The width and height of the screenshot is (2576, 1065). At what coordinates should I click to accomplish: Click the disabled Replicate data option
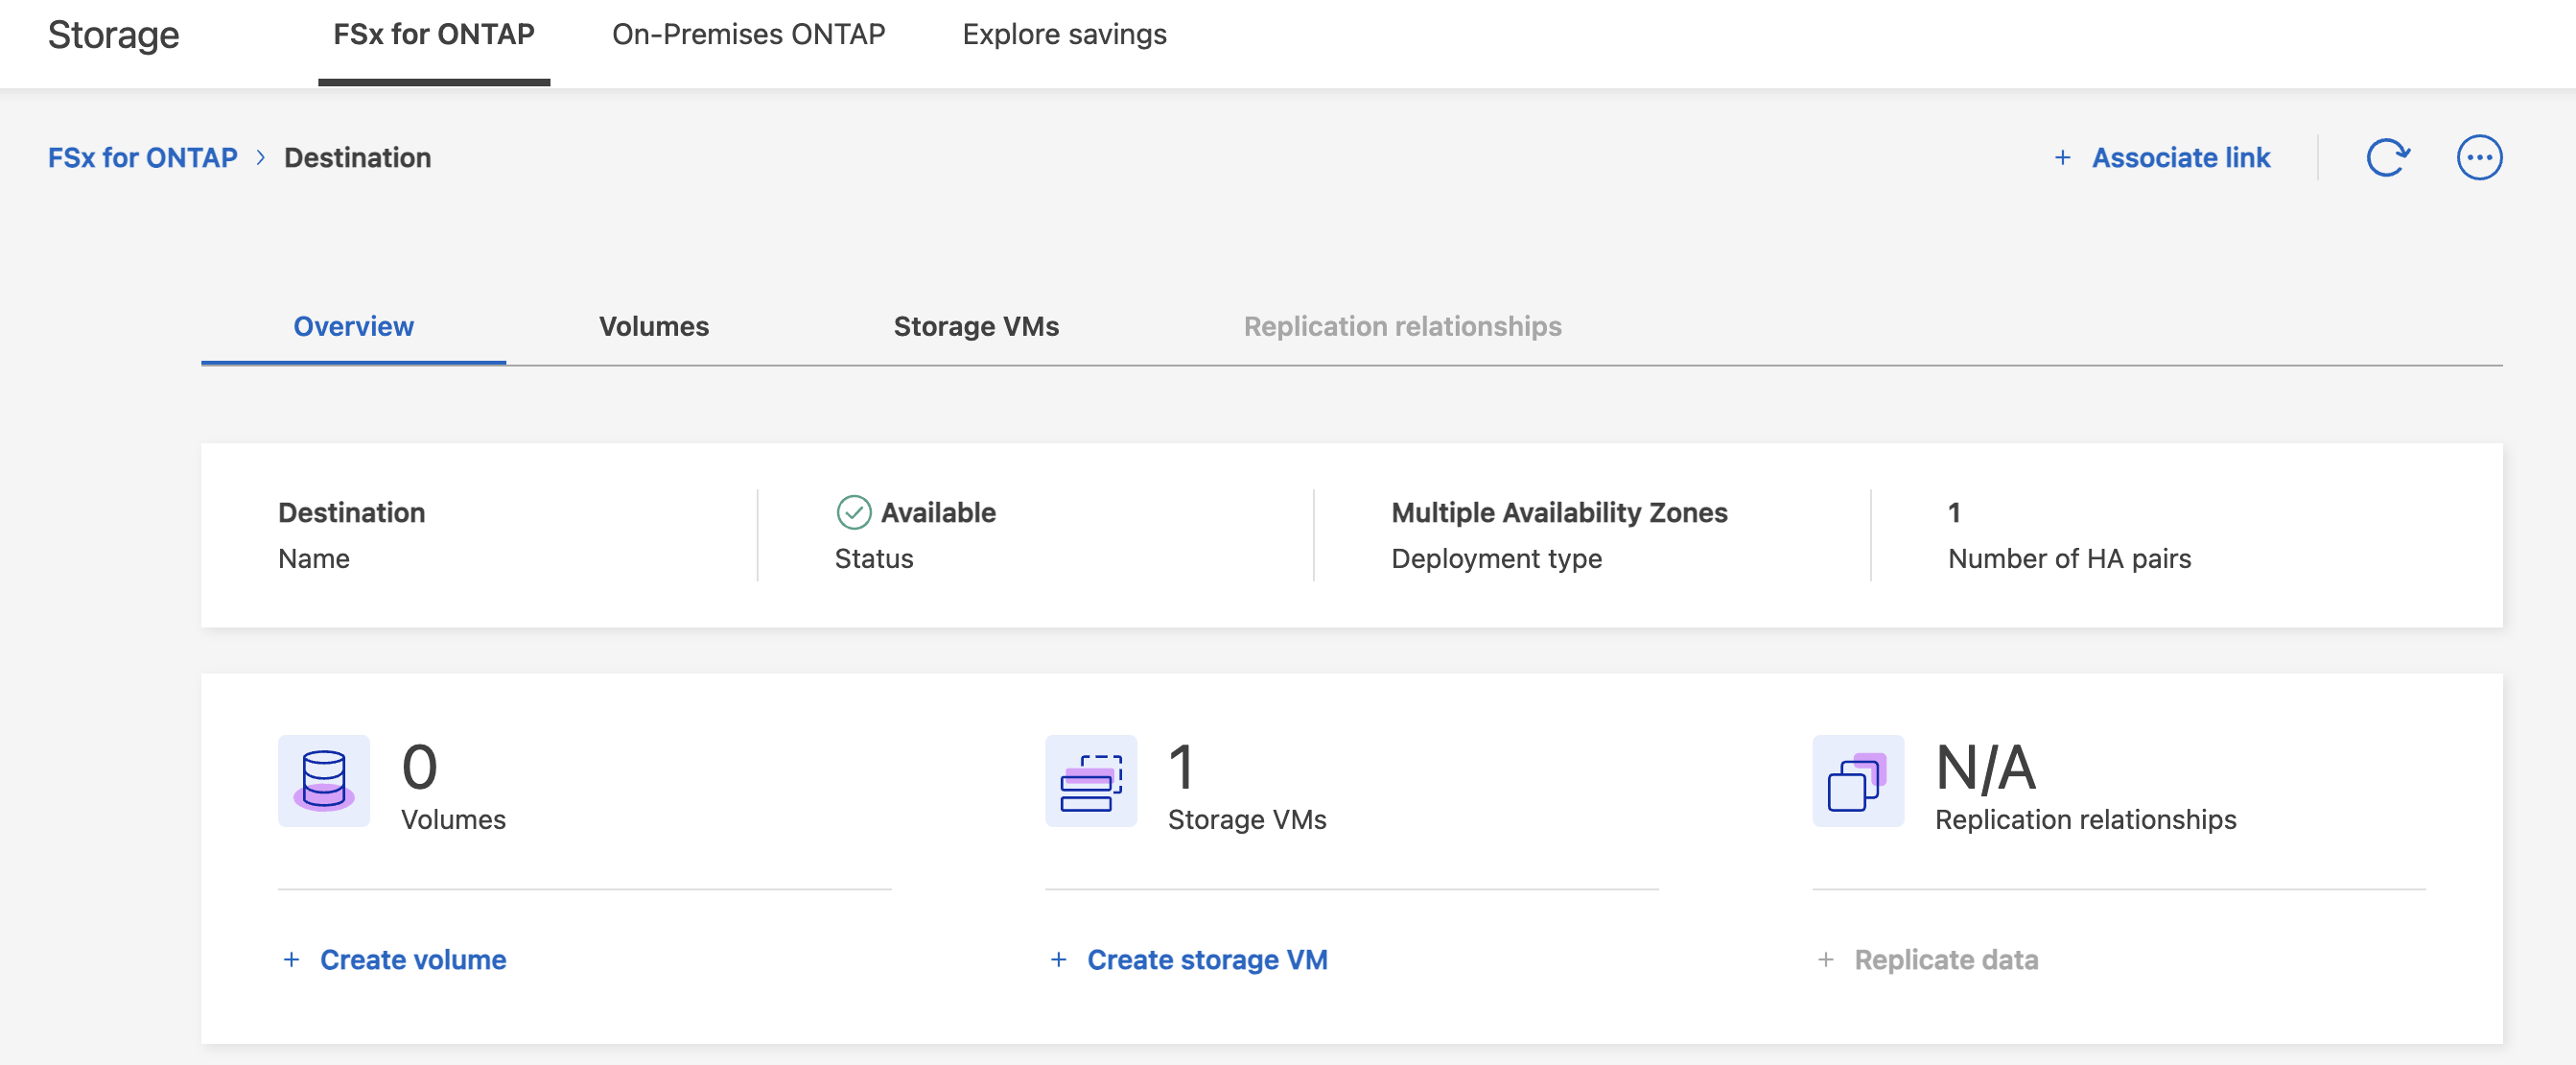pos(1946,959)
